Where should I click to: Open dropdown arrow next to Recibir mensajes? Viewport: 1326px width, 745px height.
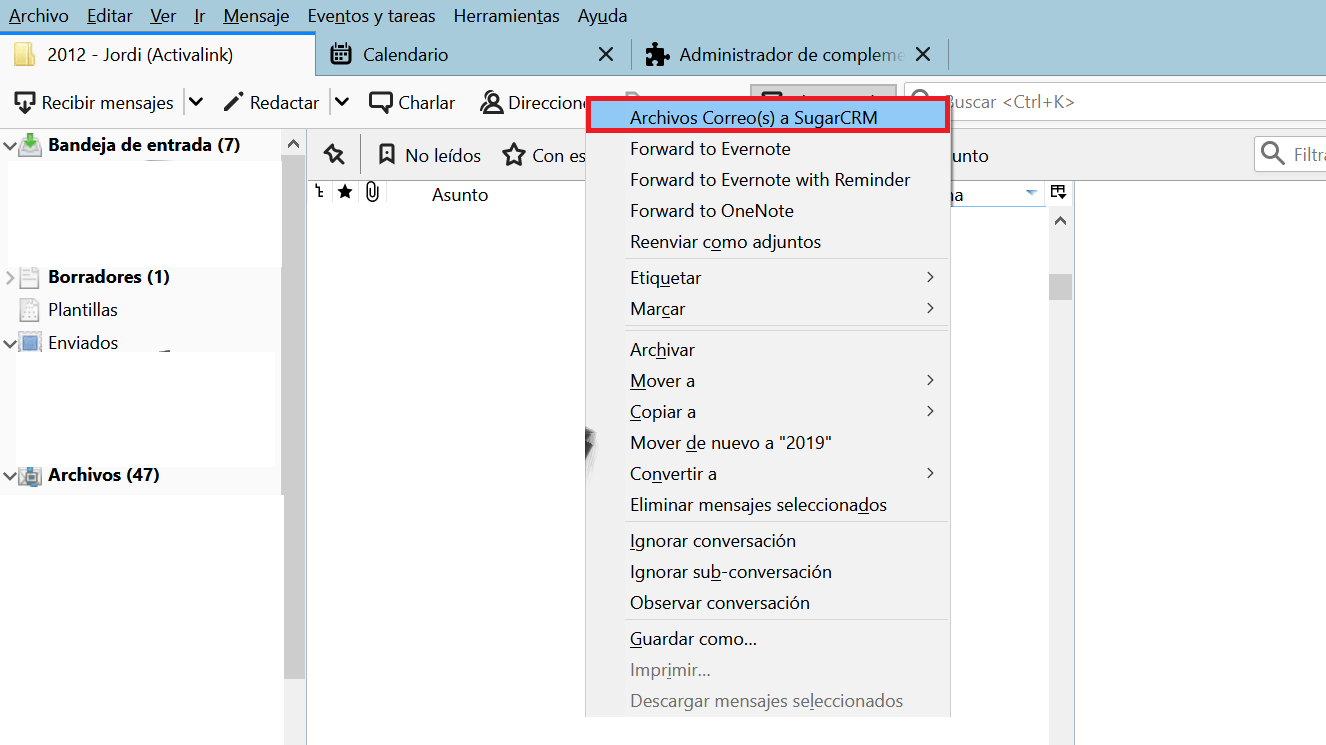coord(196,102)
